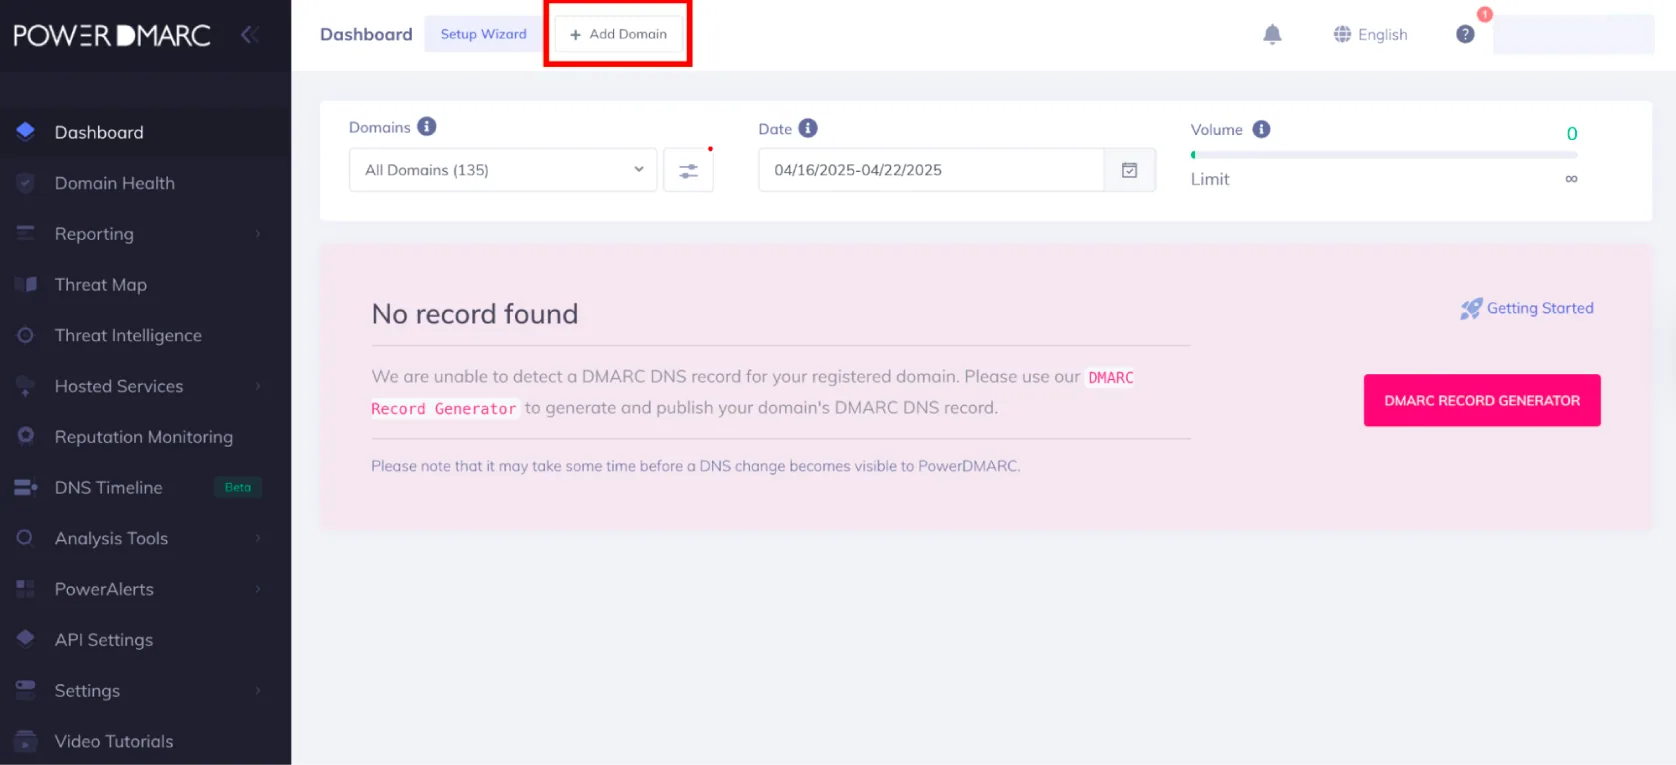Launch the Setup Wizard
This screenshot has width=1676, height=765.
(x=483, y=34)
